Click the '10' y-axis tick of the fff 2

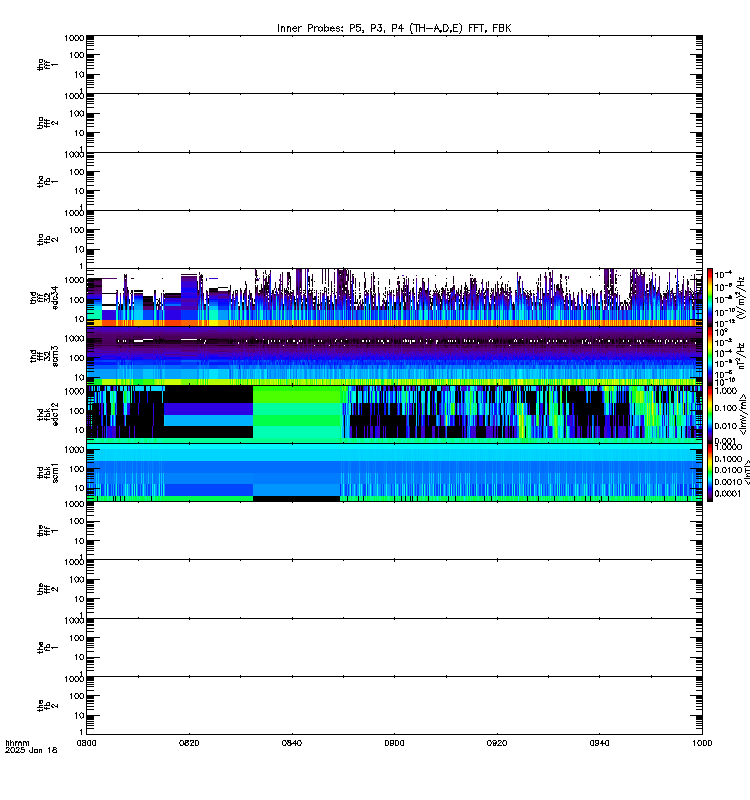80,599
